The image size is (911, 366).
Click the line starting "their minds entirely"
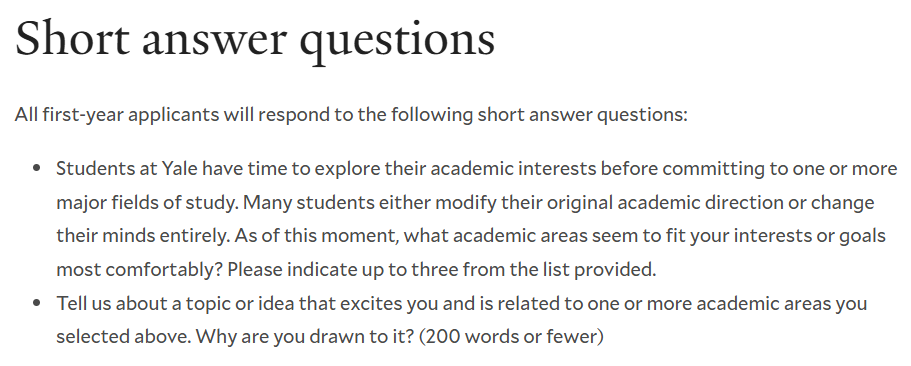pyautogui.click(x=471, y=236)
